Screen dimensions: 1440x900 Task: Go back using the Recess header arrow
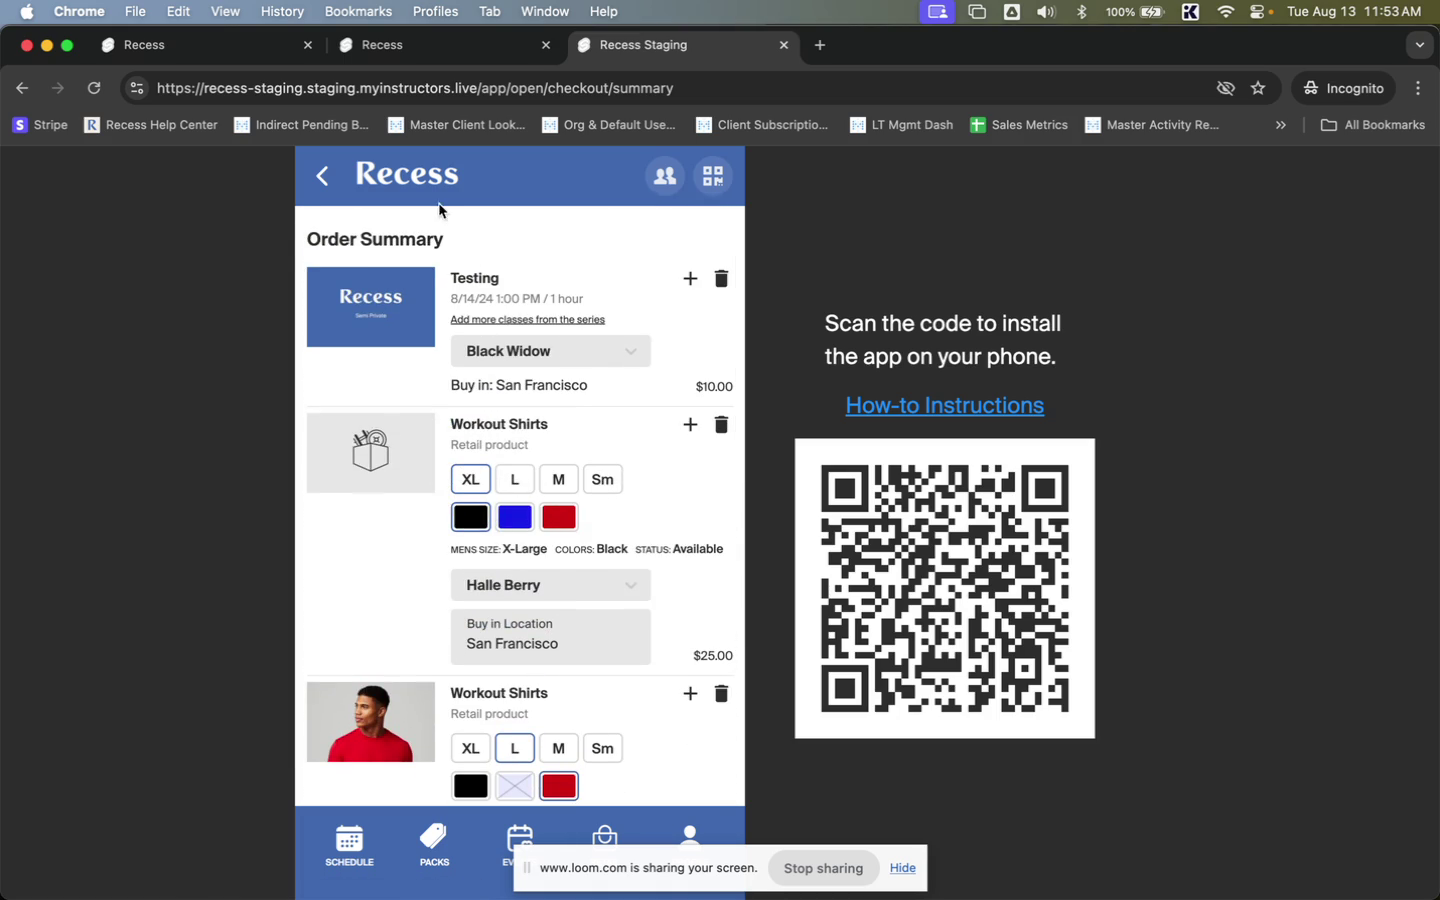click(322, 176)
